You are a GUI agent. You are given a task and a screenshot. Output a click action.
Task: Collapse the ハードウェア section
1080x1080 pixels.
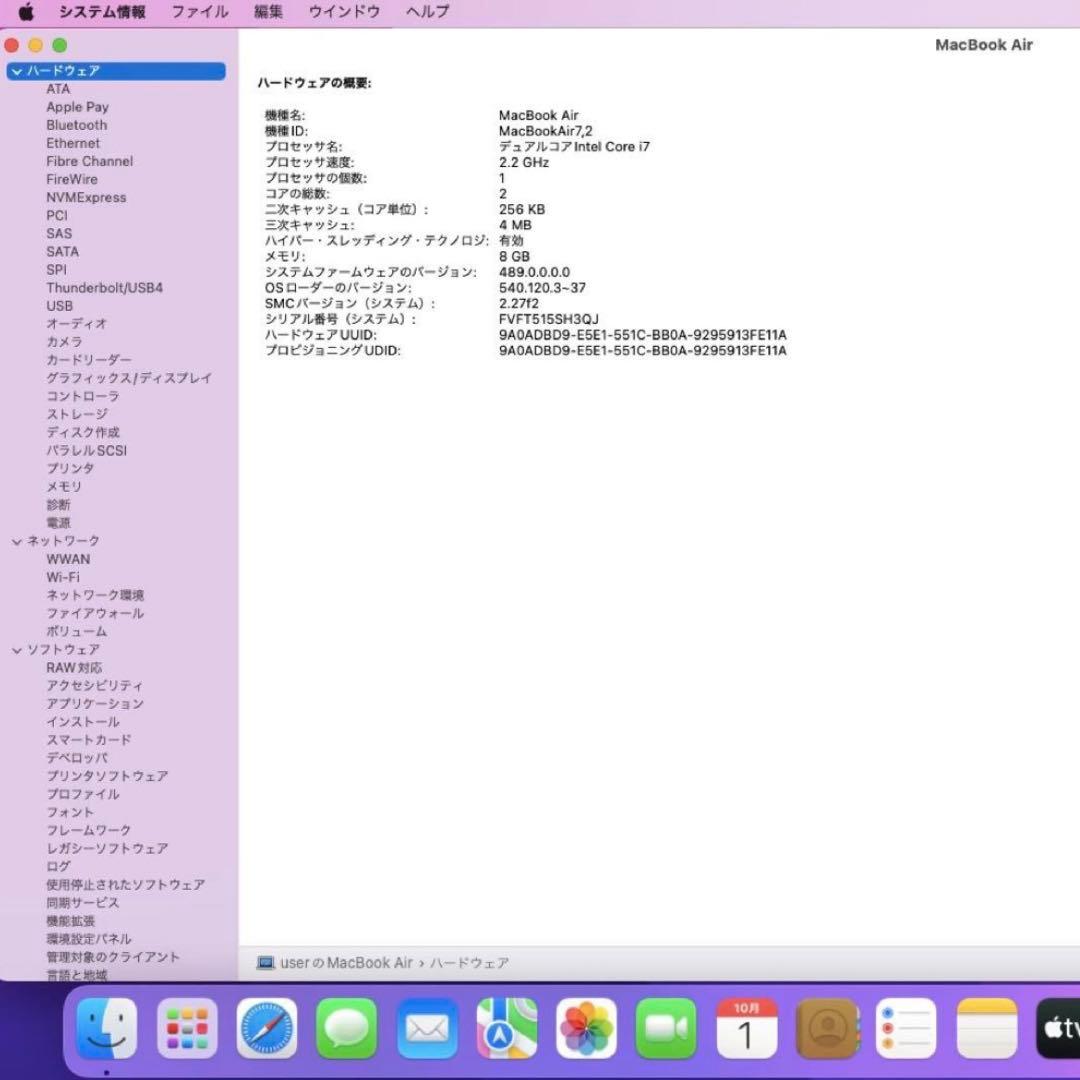click(17, 71)
